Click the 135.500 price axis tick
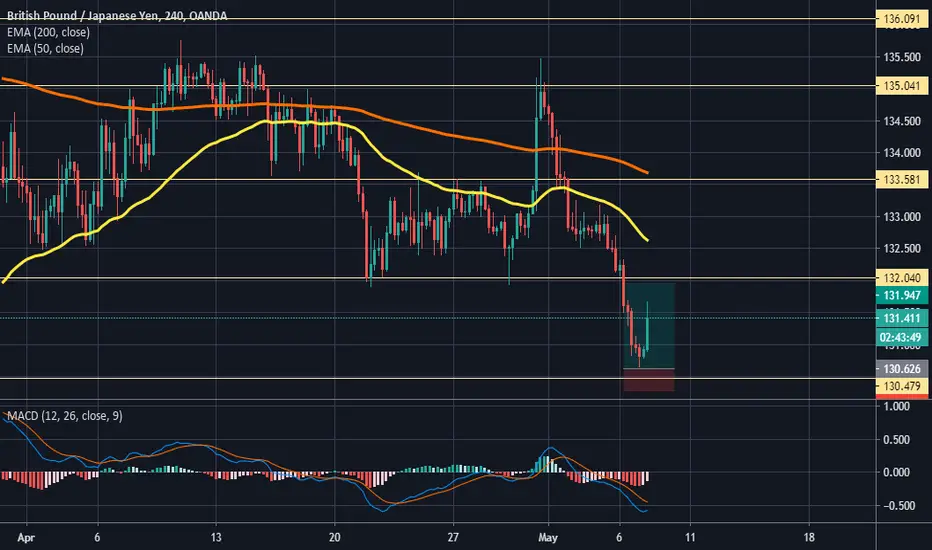Image resolution: width=932 pixels, height=550 pixels. point(902,57)
